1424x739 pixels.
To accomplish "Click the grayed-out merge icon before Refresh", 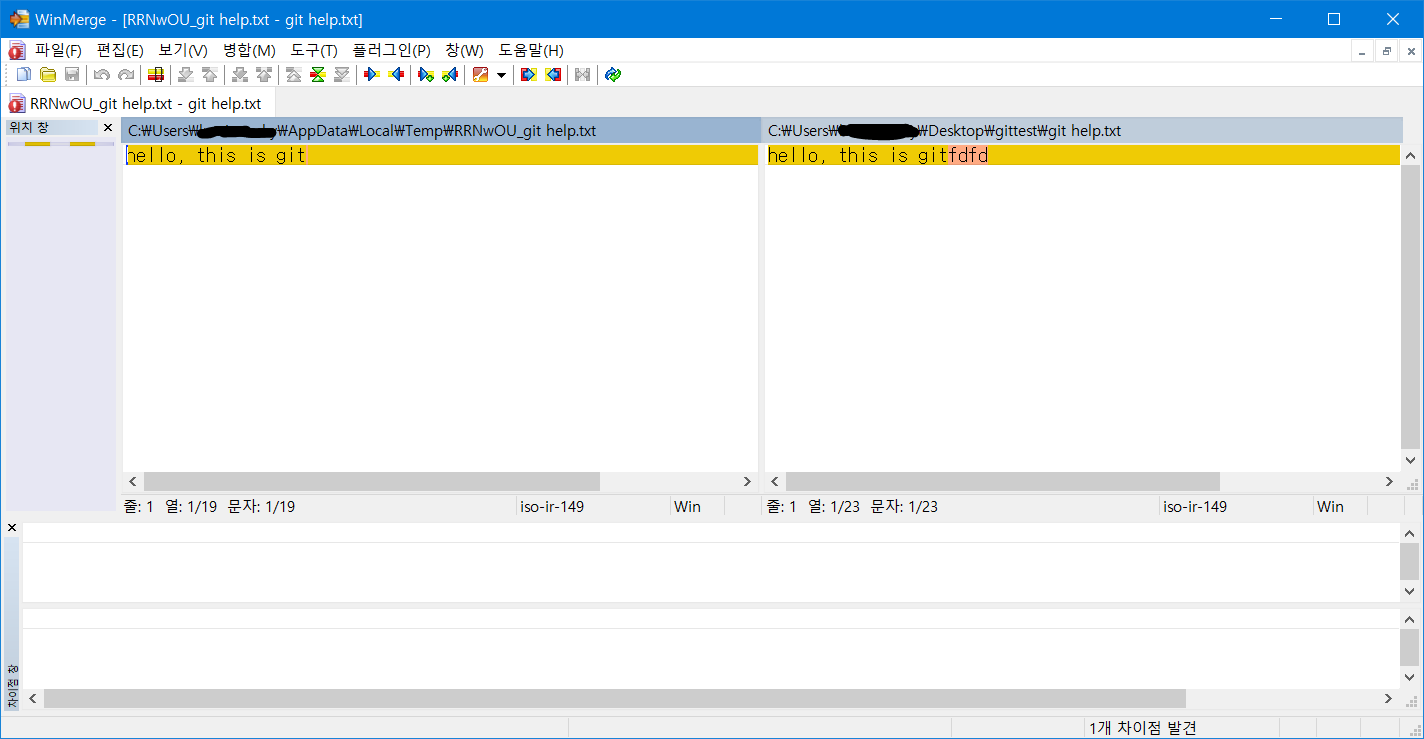I will [x=583, y=75].
